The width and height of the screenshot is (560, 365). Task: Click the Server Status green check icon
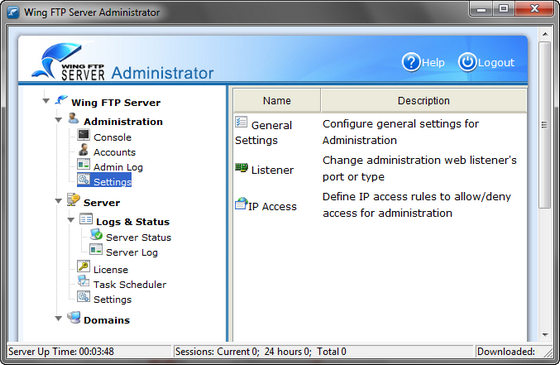[96, 235]
